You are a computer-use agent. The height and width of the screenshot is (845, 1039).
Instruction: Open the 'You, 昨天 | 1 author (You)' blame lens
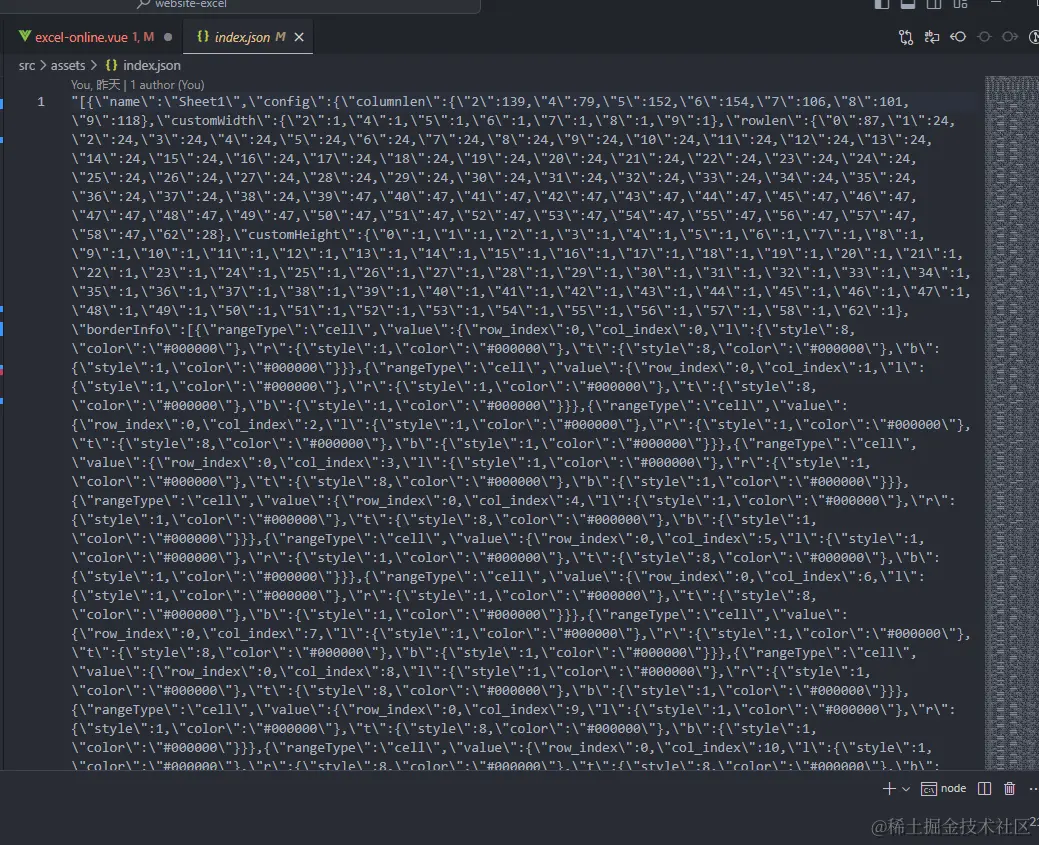137,85
